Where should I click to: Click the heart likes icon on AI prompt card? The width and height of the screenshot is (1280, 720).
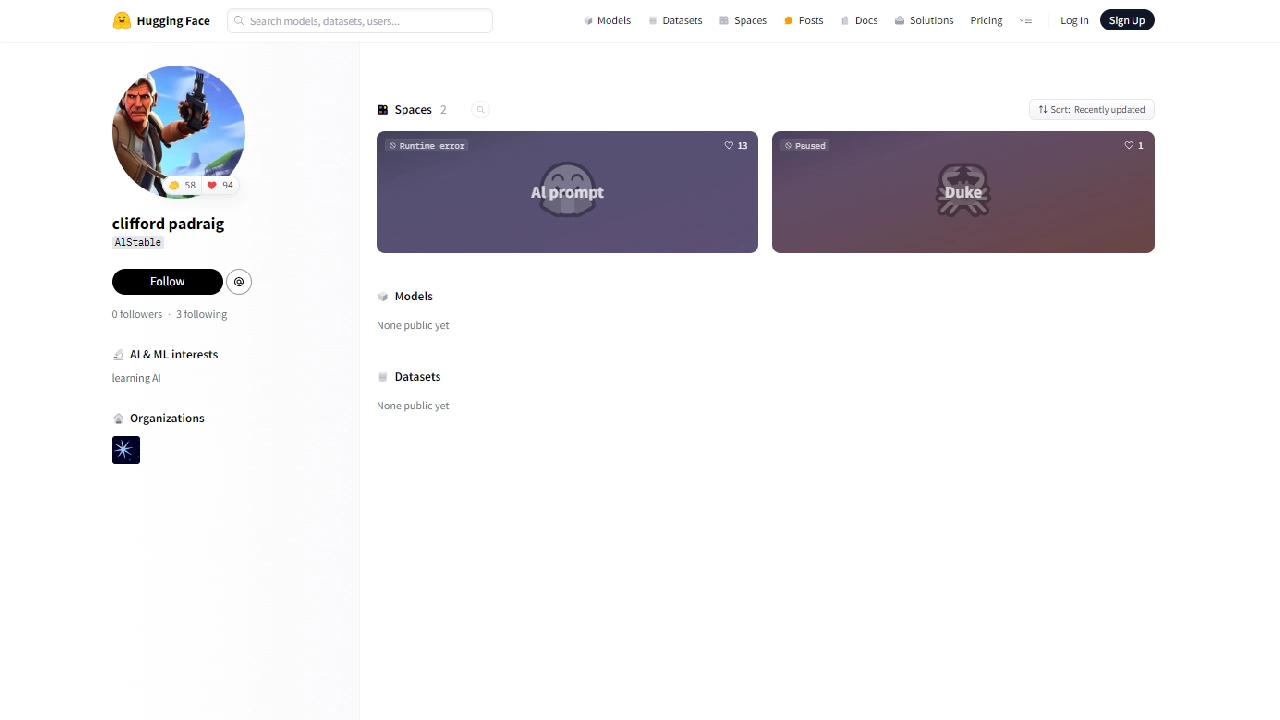point(729,146)
